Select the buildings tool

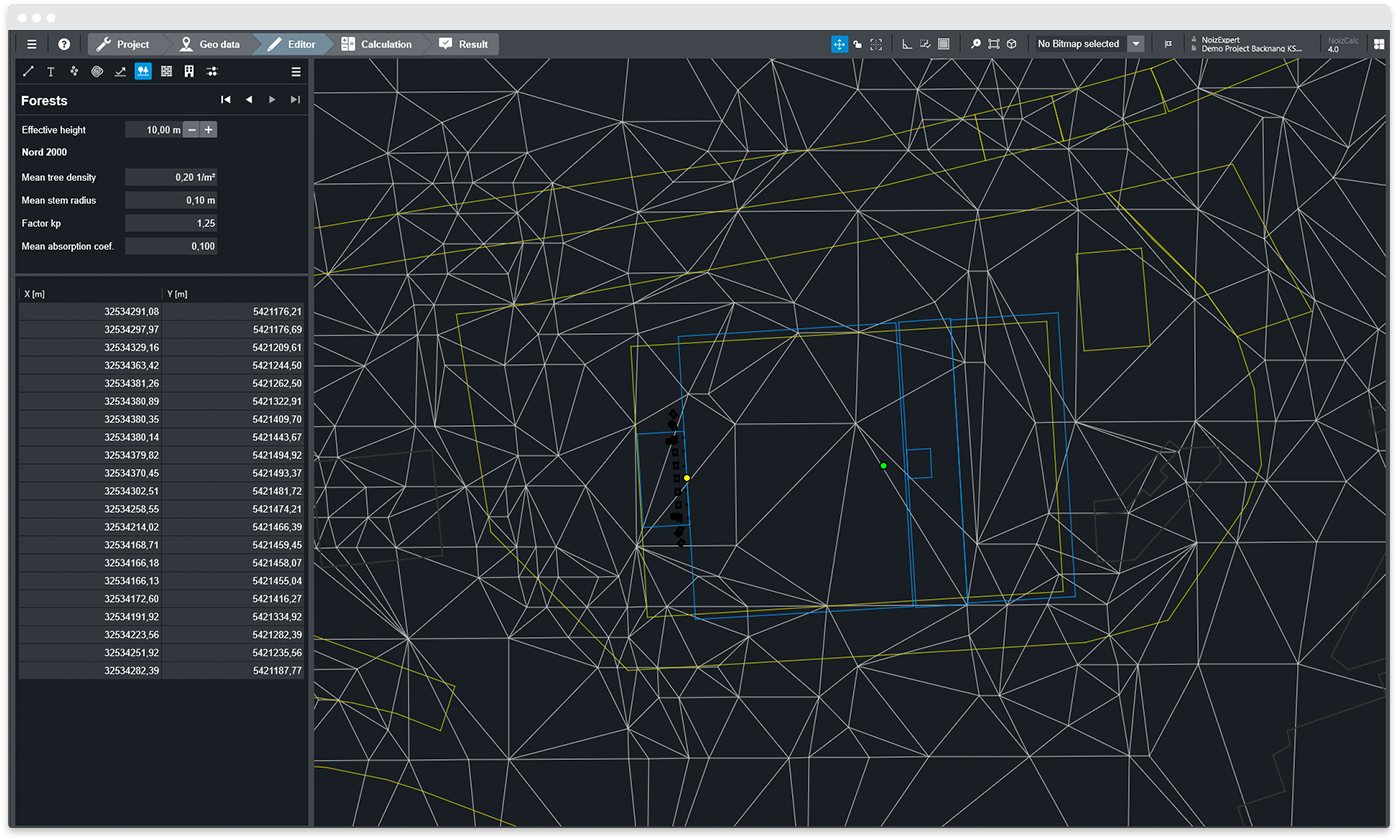189,71
